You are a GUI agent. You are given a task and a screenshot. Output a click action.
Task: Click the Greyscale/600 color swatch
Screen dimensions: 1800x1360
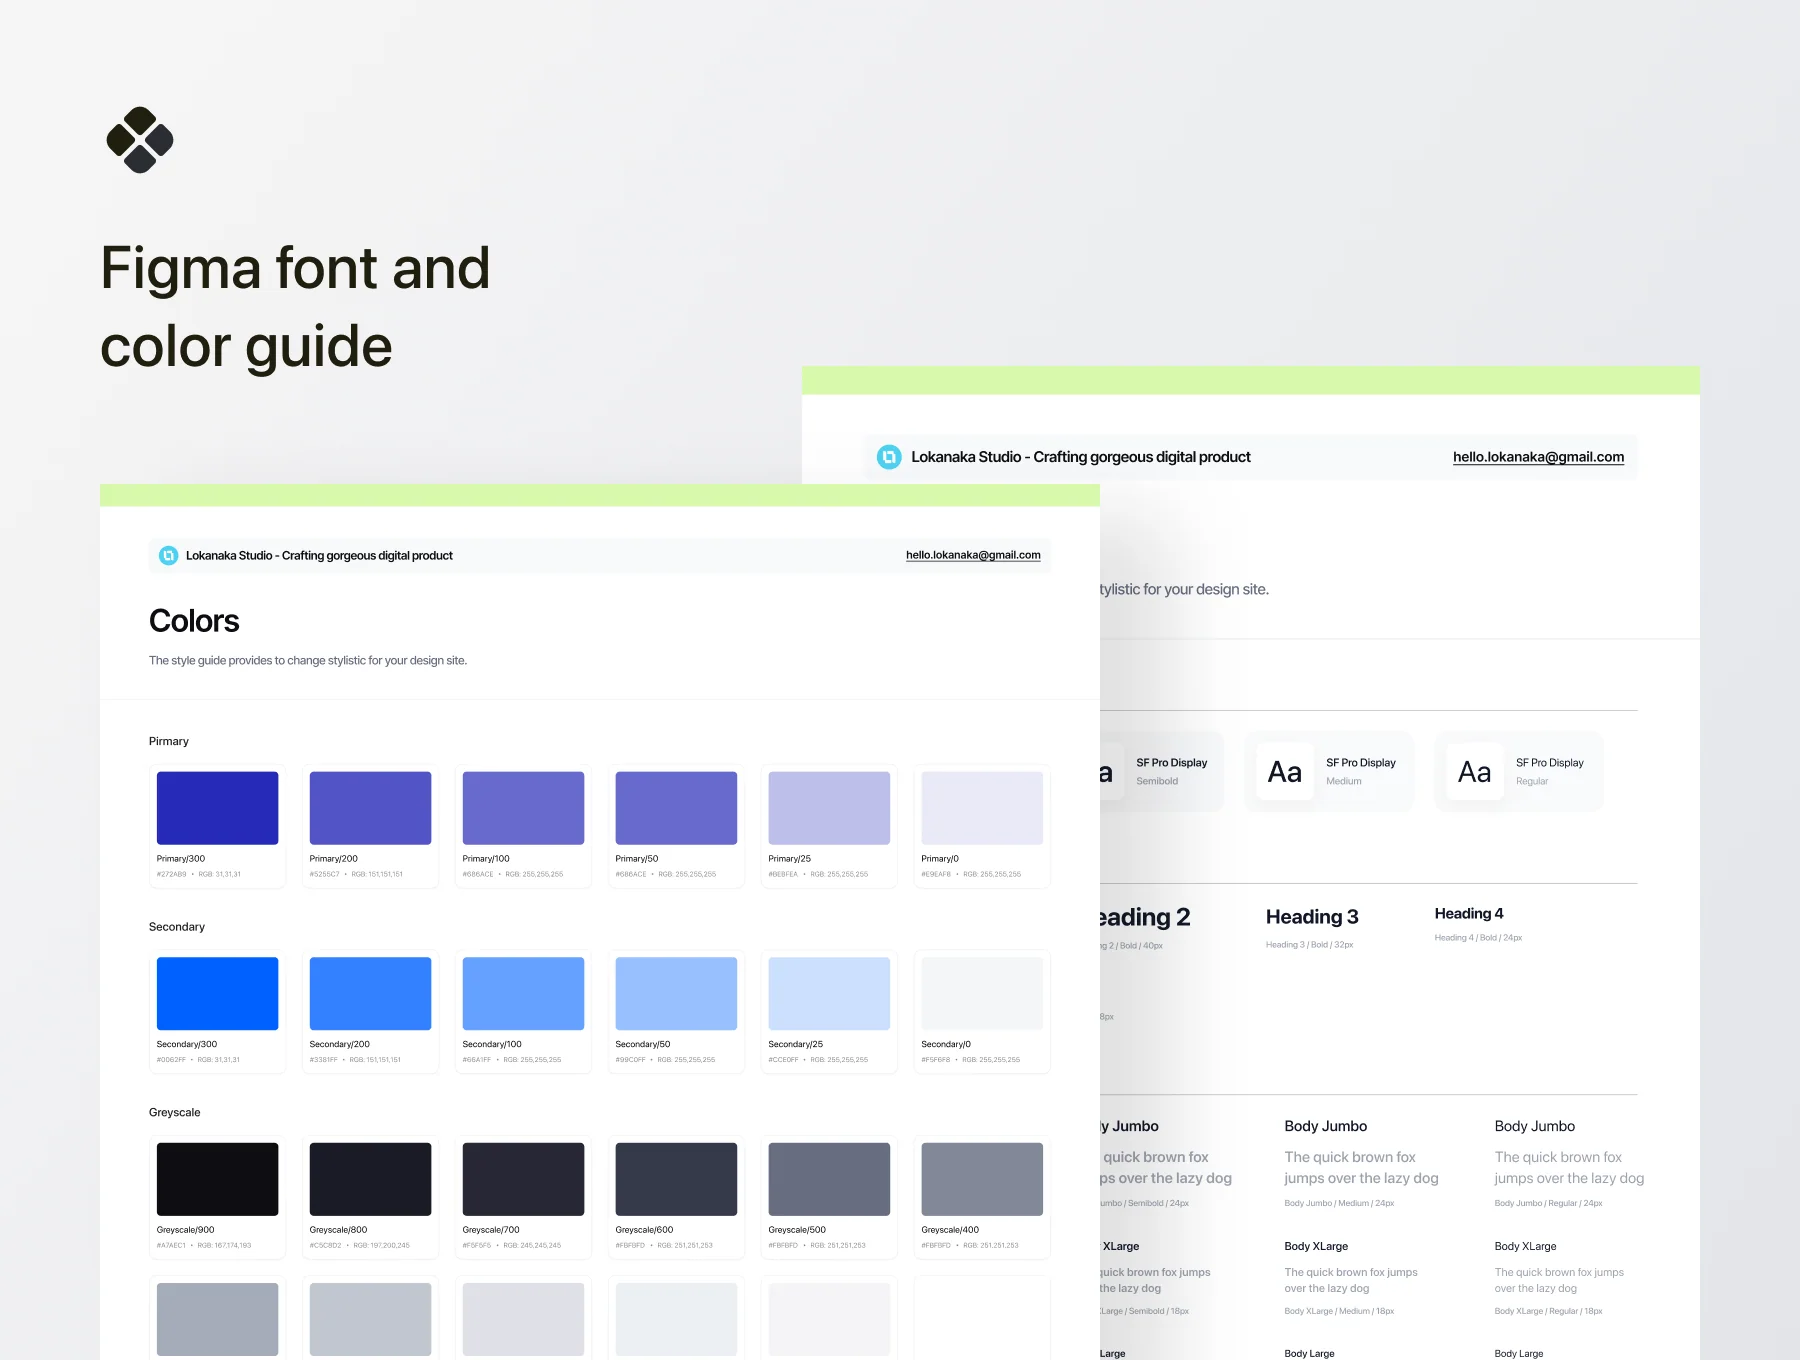tap(676, 1179)
